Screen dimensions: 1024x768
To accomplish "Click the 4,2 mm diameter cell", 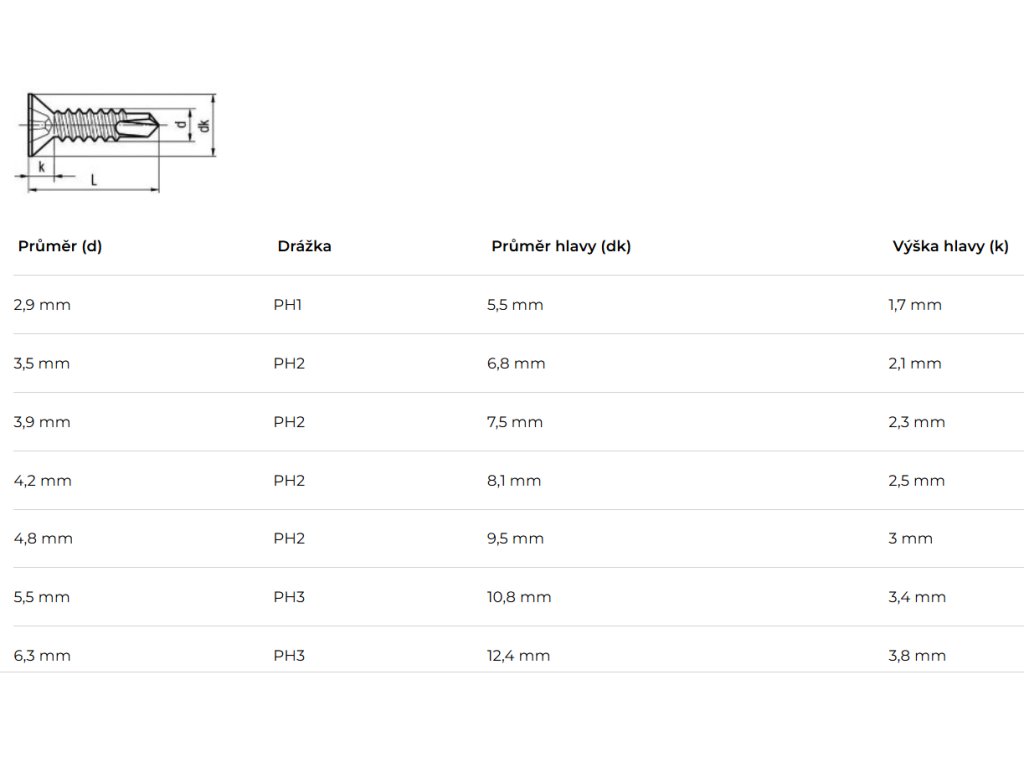I will (43, 481).
